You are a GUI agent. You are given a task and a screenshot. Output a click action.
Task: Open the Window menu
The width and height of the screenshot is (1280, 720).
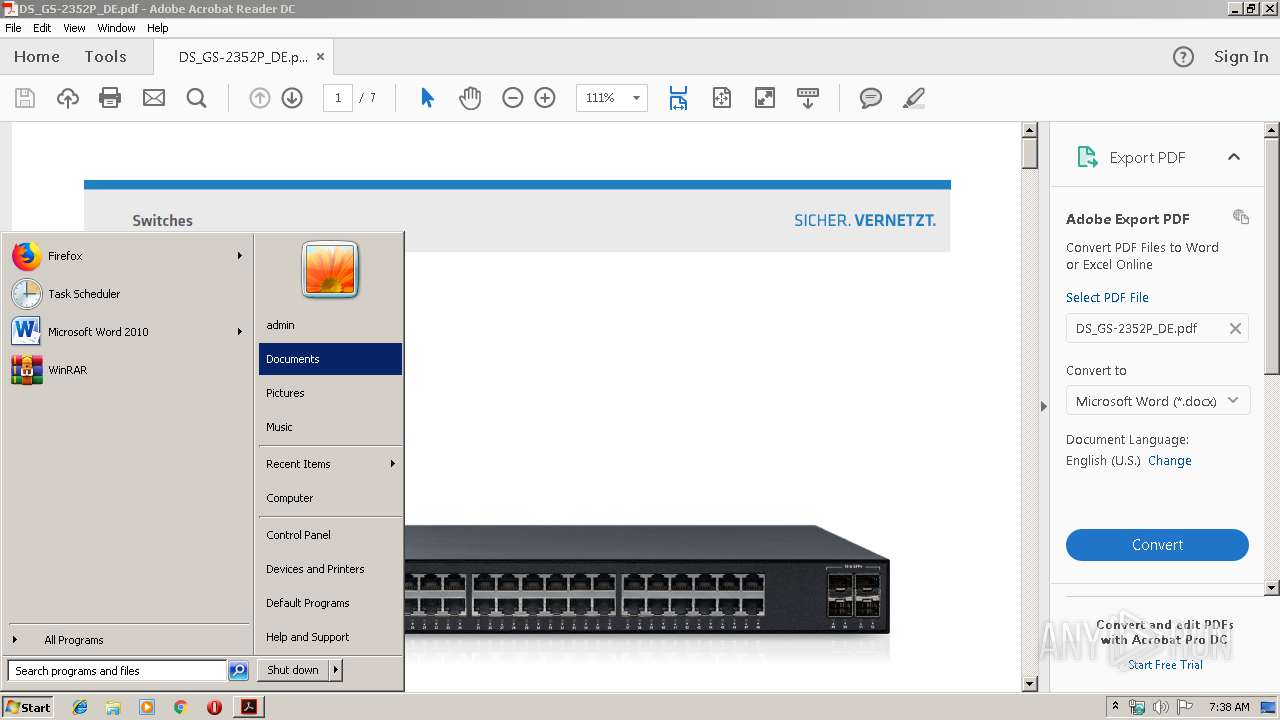point(116,28)
